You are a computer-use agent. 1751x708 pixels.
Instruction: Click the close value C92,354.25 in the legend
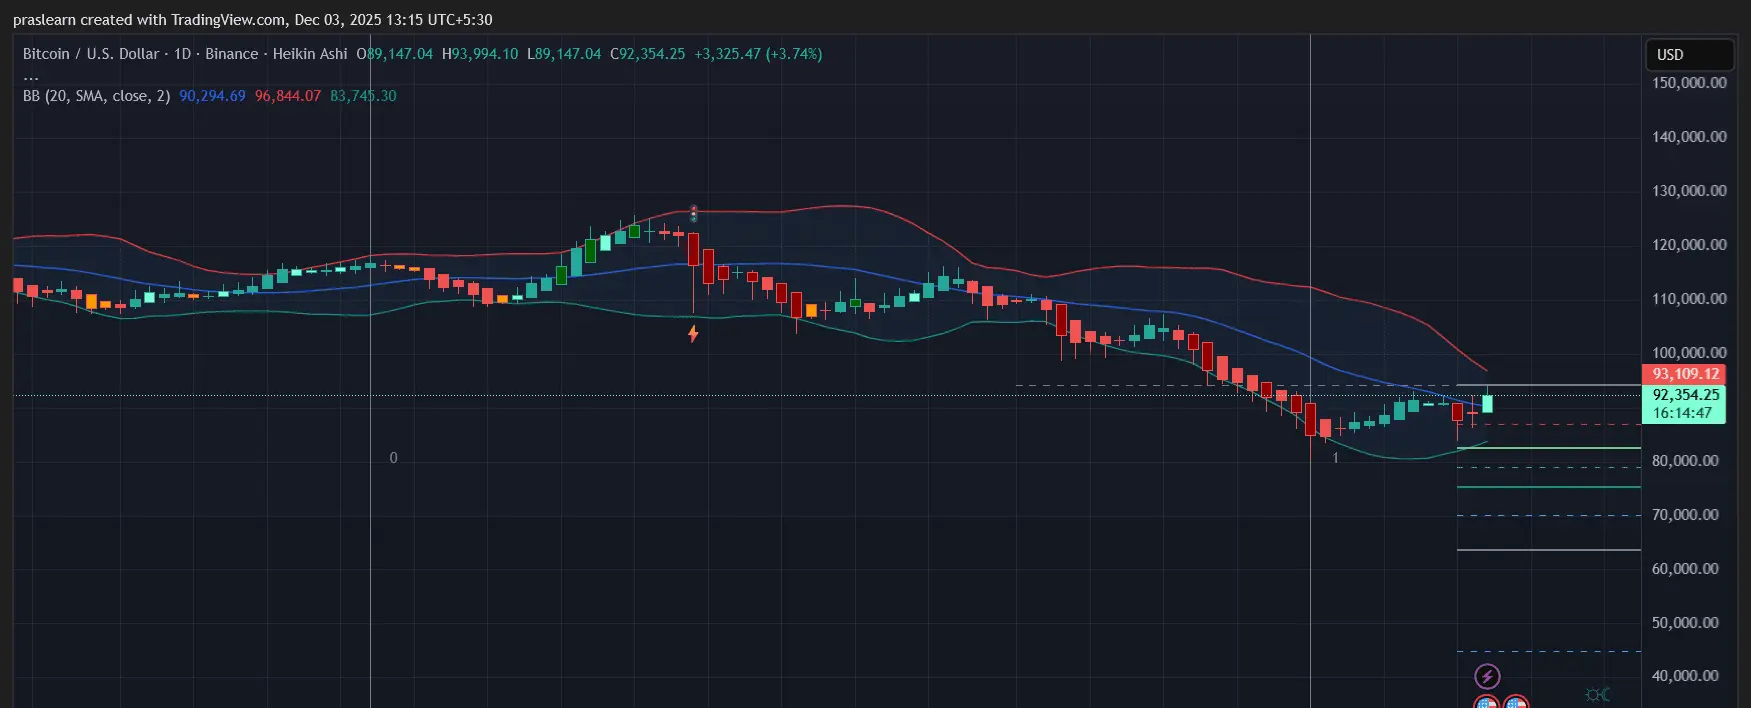pos(648,54)
